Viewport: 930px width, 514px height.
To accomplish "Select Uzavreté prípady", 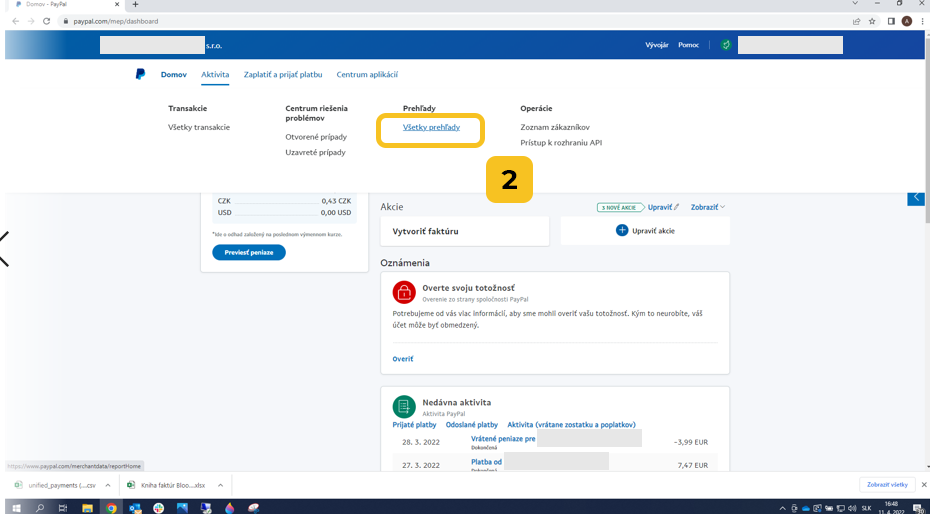I will [315, 152].
